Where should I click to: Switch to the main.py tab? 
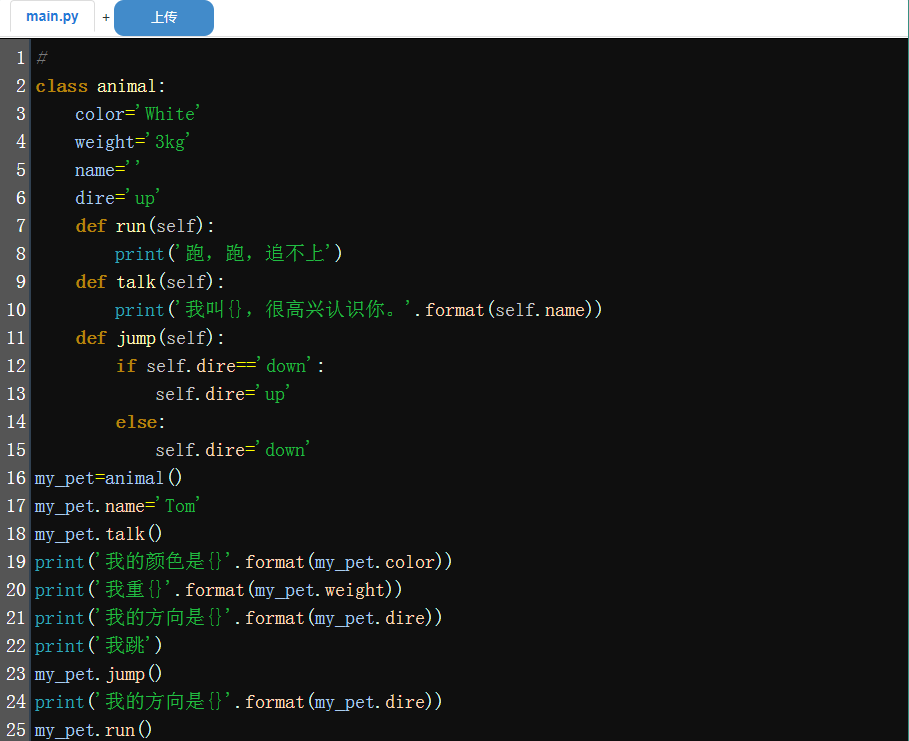pyautogui.click(x=52, y=17)
